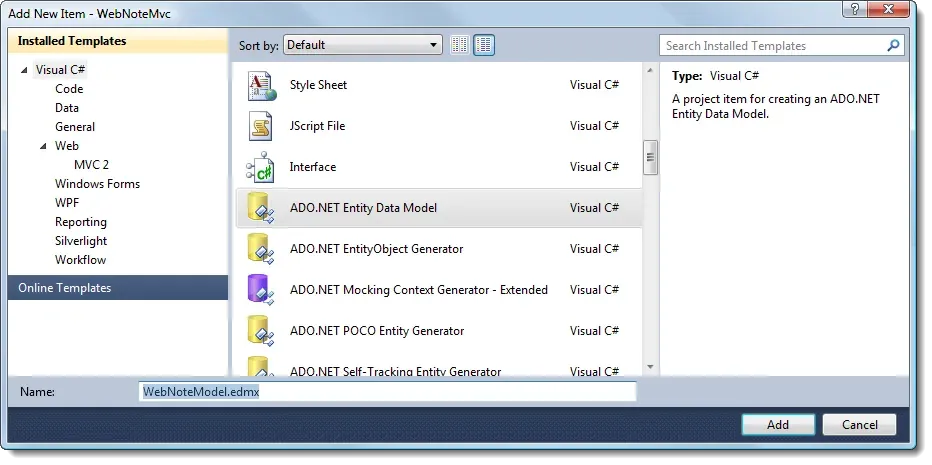This screenshot has height=465, width=932.
Task: Switch to small icons view
Action: 459,45
